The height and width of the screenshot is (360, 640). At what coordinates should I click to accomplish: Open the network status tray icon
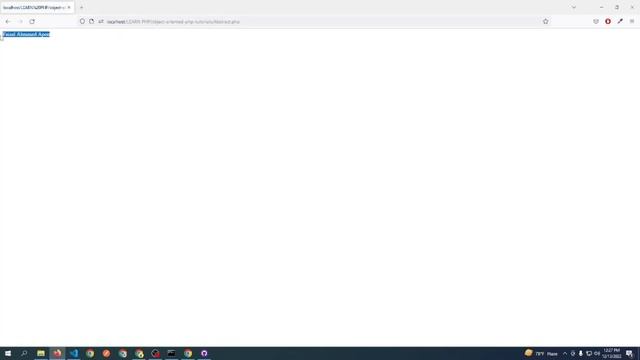[589, 353]
